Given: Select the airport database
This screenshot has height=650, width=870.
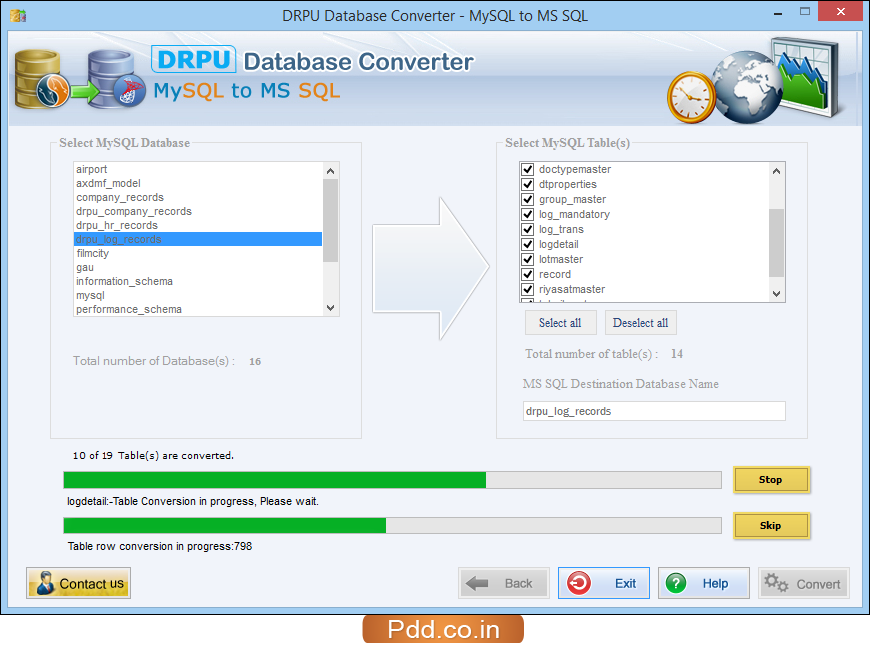Looking at the screenshot, I should click(198, 169).
